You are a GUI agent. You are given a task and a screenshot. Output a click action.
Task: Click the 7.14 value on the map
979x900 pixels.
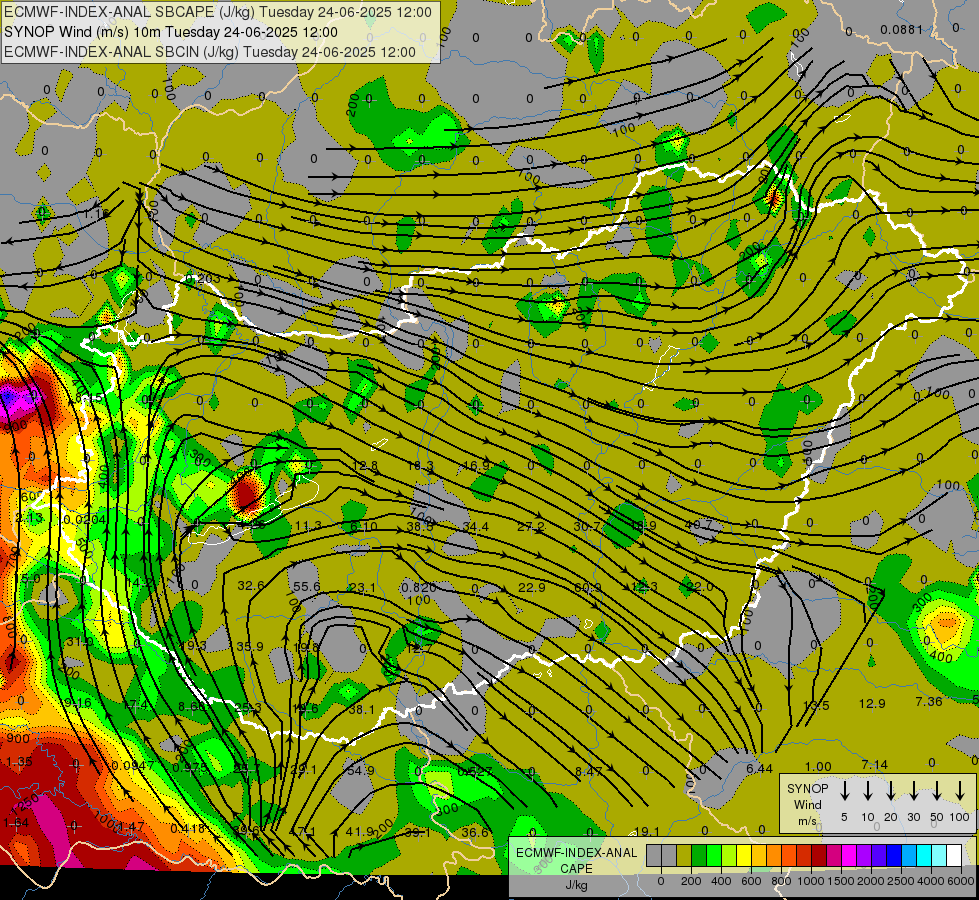[x=874, y=764]
